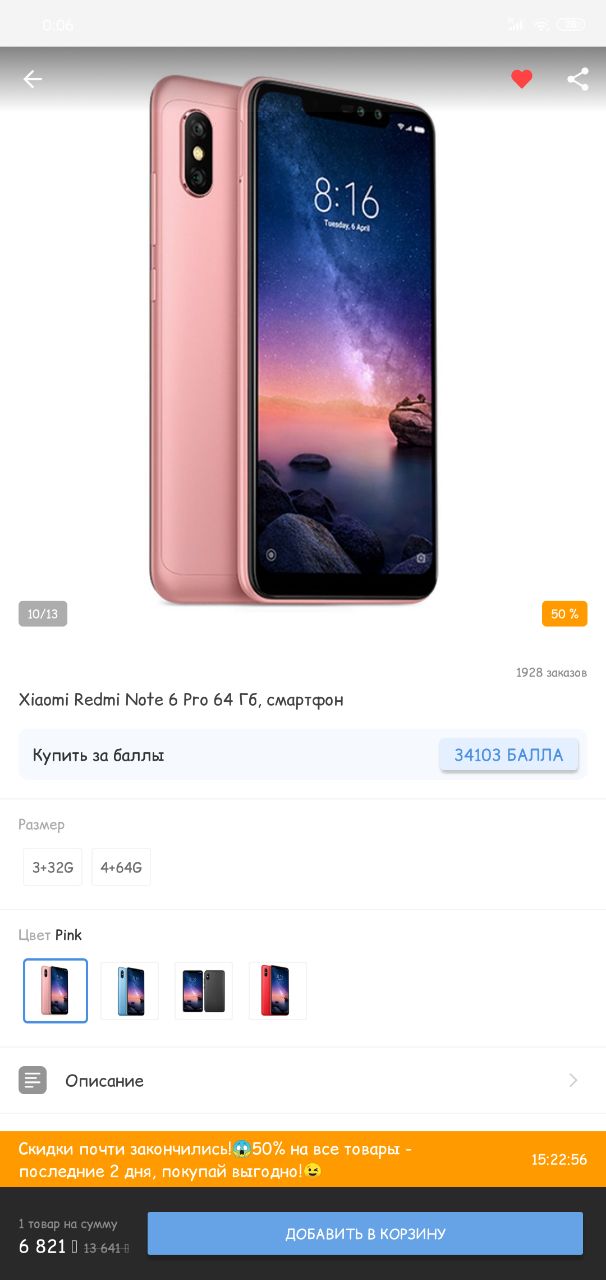The image size is (606, 1280).
Task: Tap the 10/13 image counter badge
Action: (43, 614)
